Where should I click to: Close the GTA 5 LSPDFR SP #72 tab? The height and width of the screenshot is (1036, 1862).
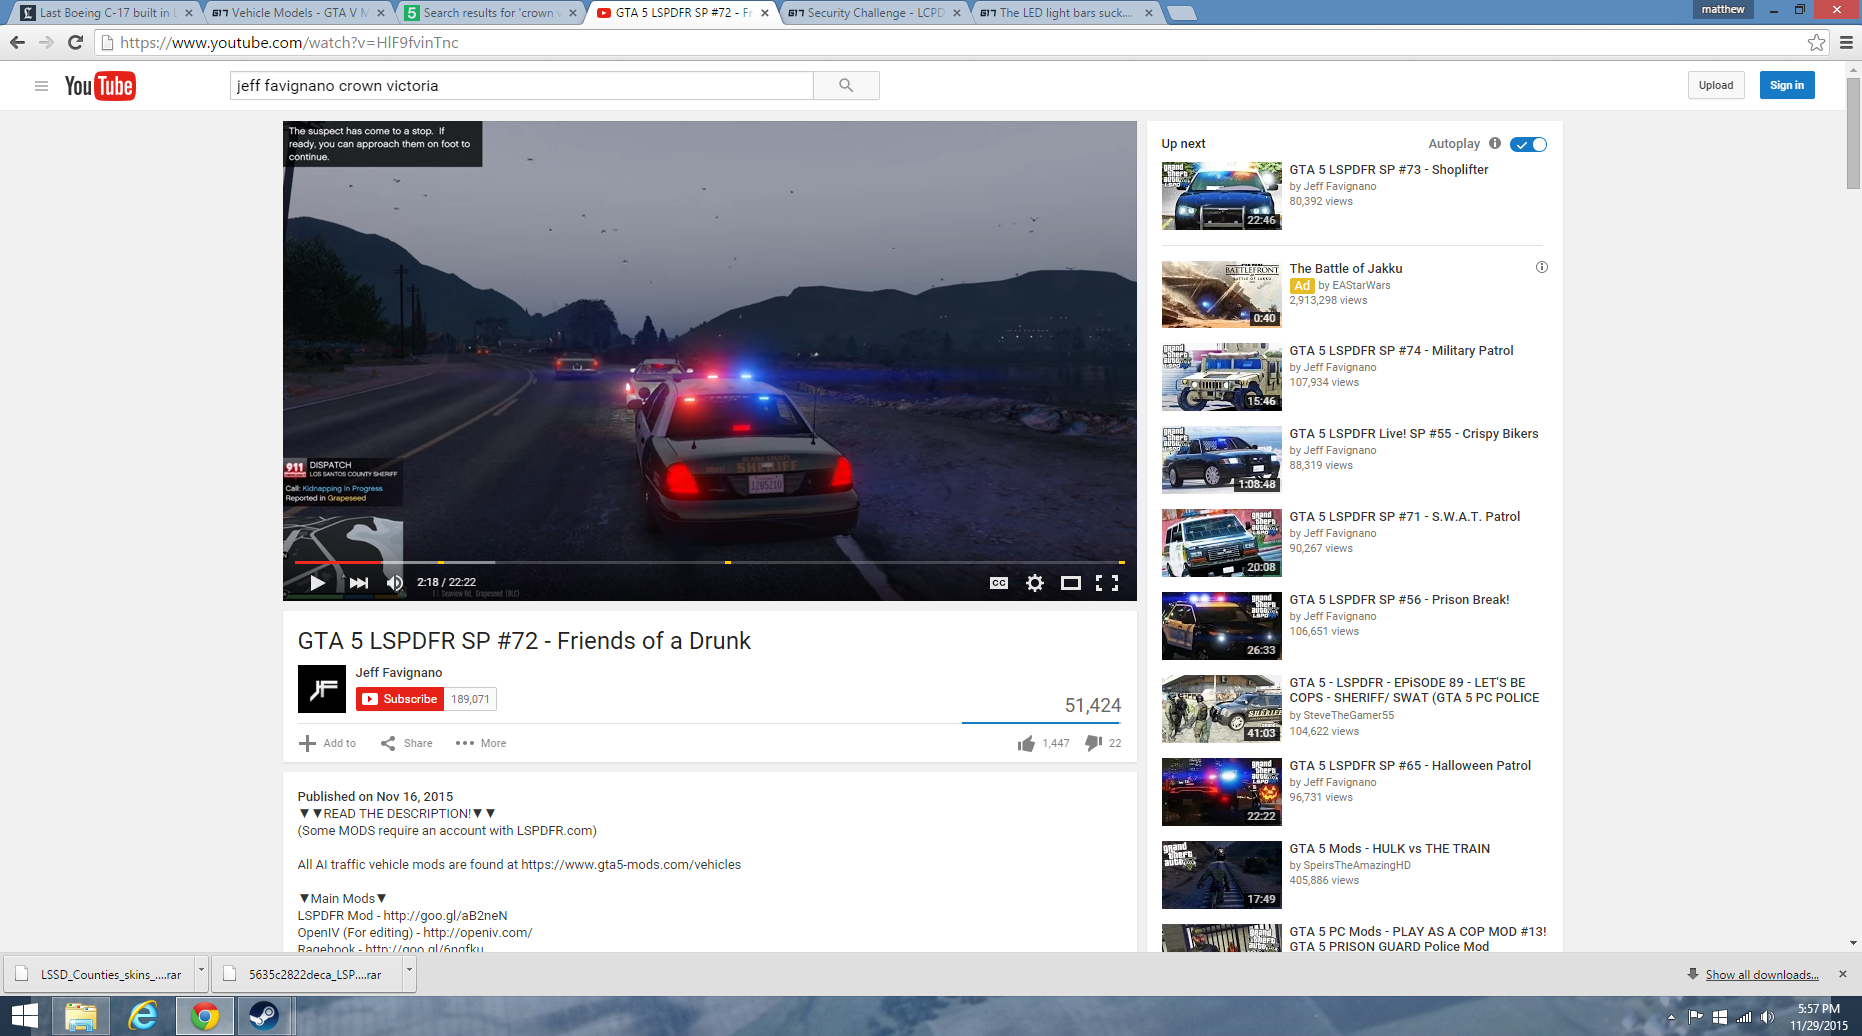[765, 13]
